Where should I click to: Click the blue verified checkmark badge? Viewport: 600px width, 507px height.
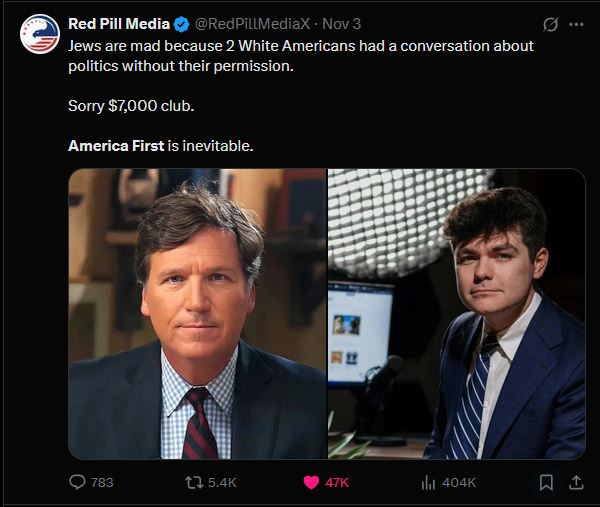pos(180,24)
